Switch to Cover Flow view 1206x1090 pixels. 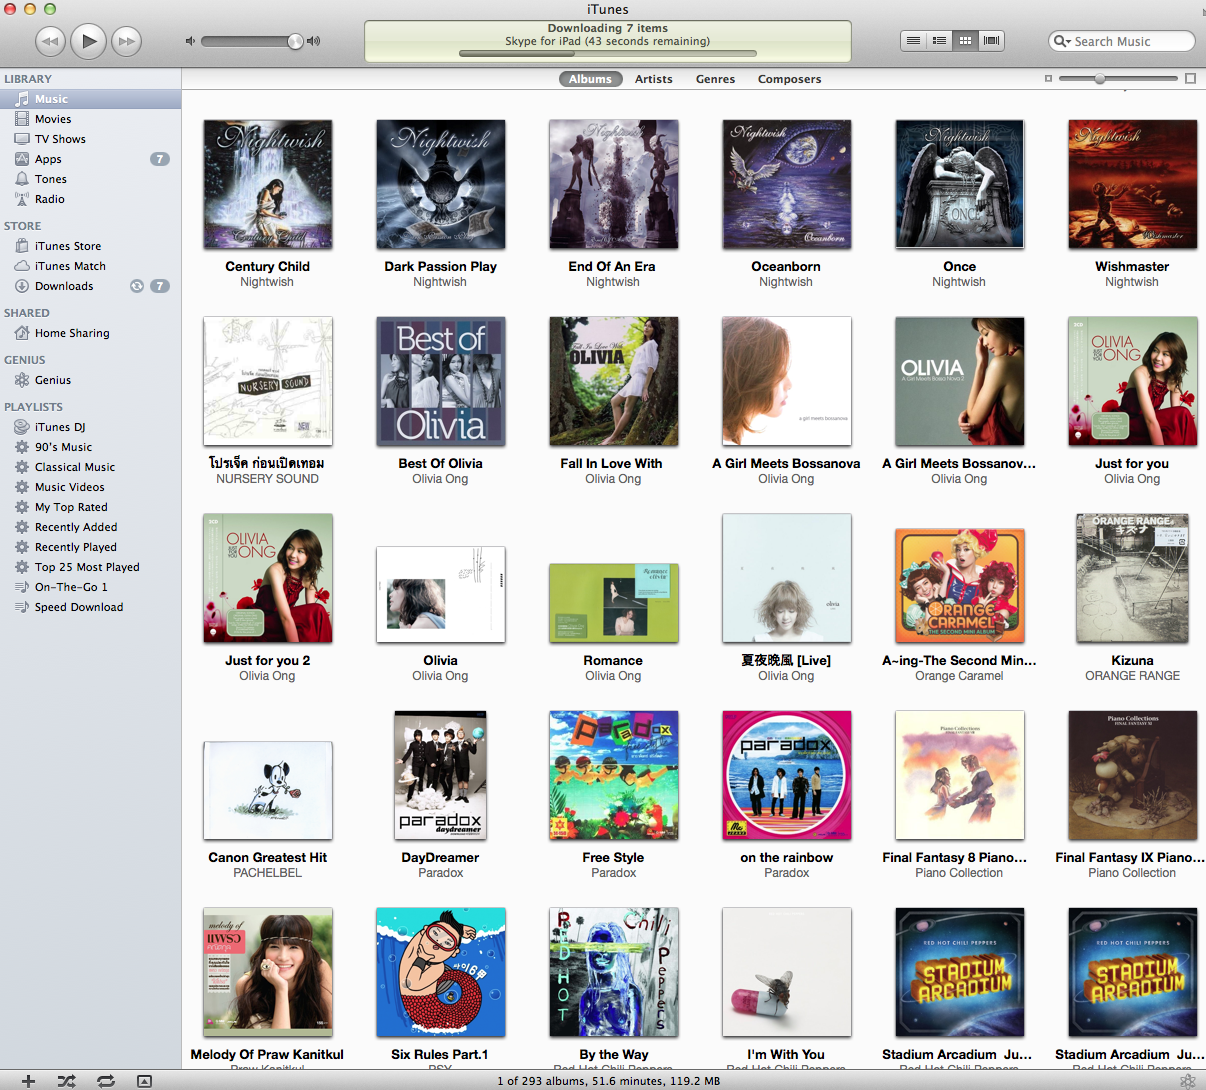[x=991, y=41]
